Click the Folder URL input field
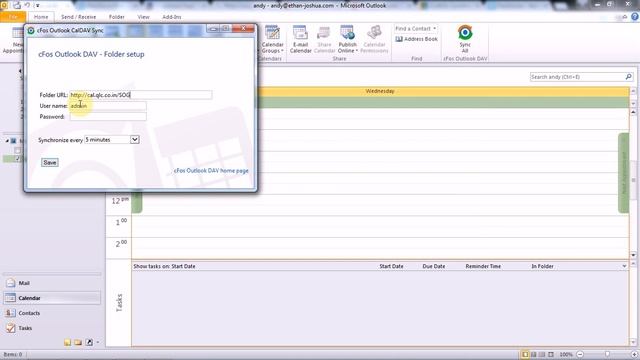 point(141,95)
